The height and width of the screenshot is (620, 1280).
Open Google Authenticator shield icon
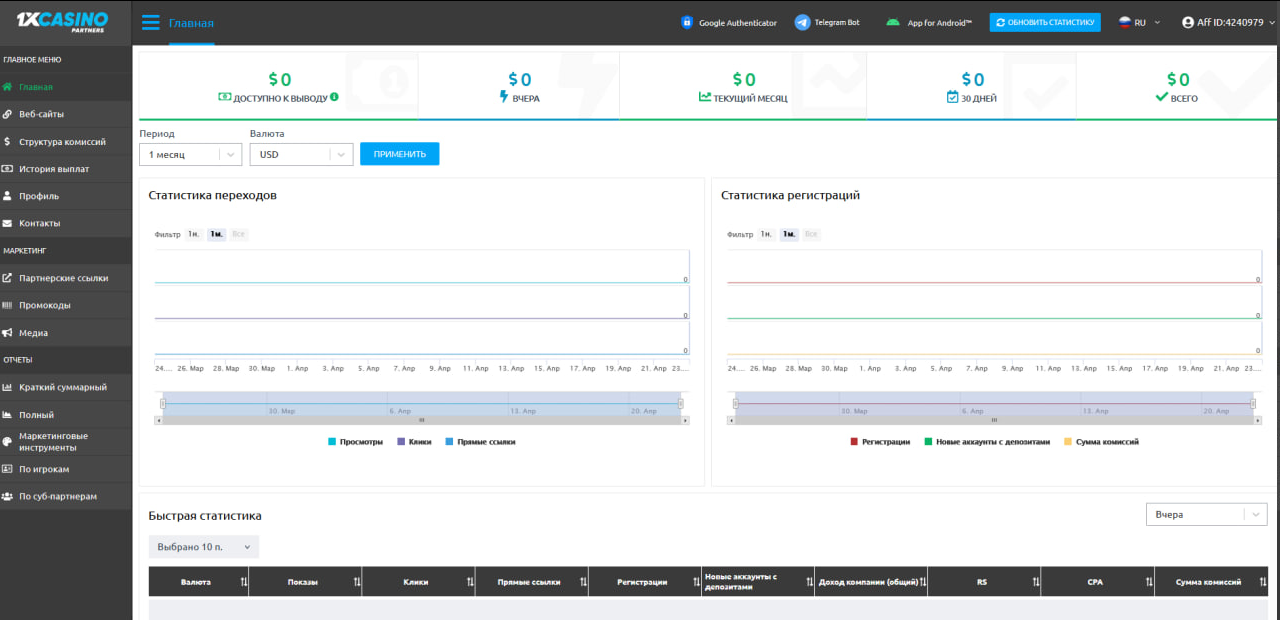click(x=687, y=22)
